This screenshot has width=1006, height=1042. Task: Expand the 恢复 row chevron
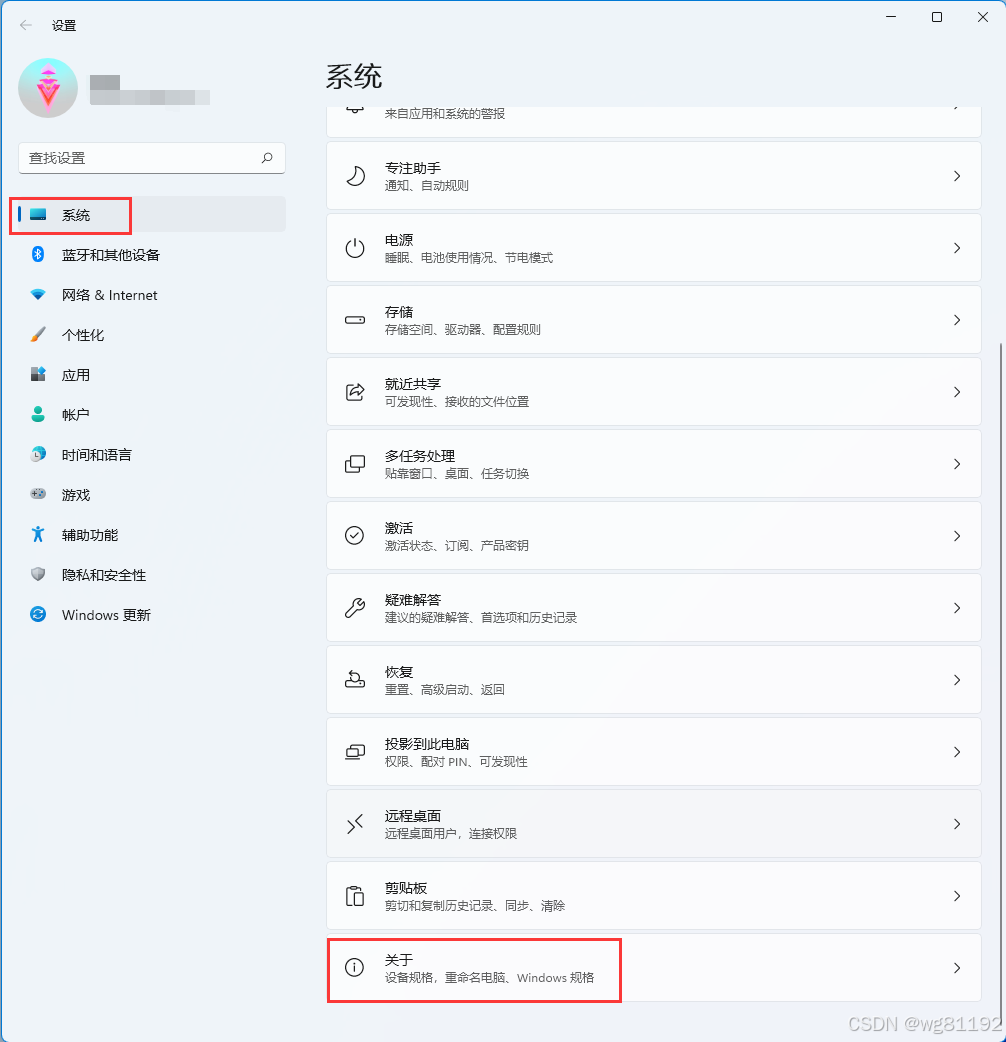pos(957,680)
